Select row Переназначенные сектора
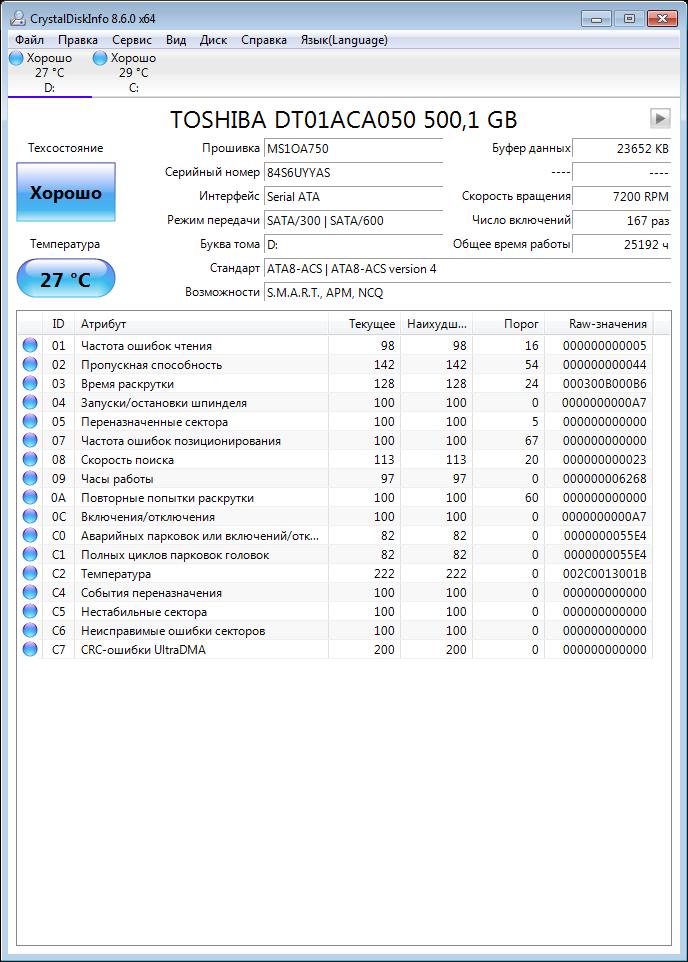The height and width of the screenshot is (962, 688). (335, 421)
